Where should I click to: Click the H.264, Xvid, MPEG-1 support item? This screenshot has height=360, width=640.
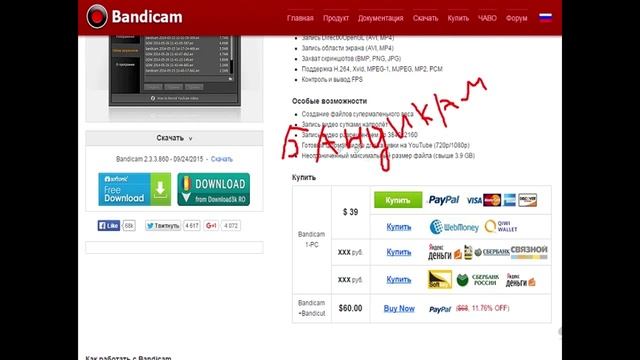pyautogui.click(x=372, y=69)
